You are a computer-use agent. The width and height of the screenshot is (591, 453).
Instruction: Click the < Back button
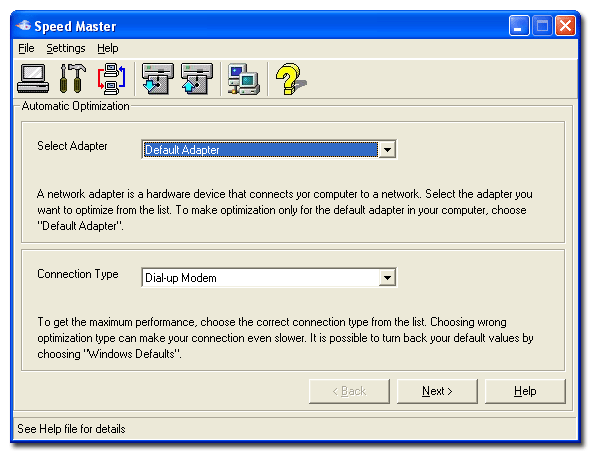coord(349,391)
